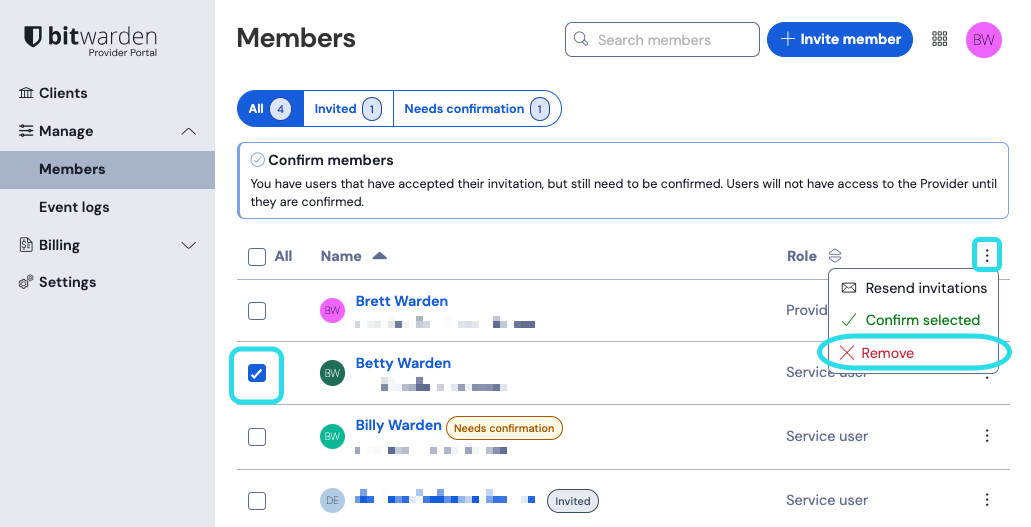The width and height of the screenshot is (1031, 527).
Task: Open Billy Warden member name link
Action: tap(398, 425)
